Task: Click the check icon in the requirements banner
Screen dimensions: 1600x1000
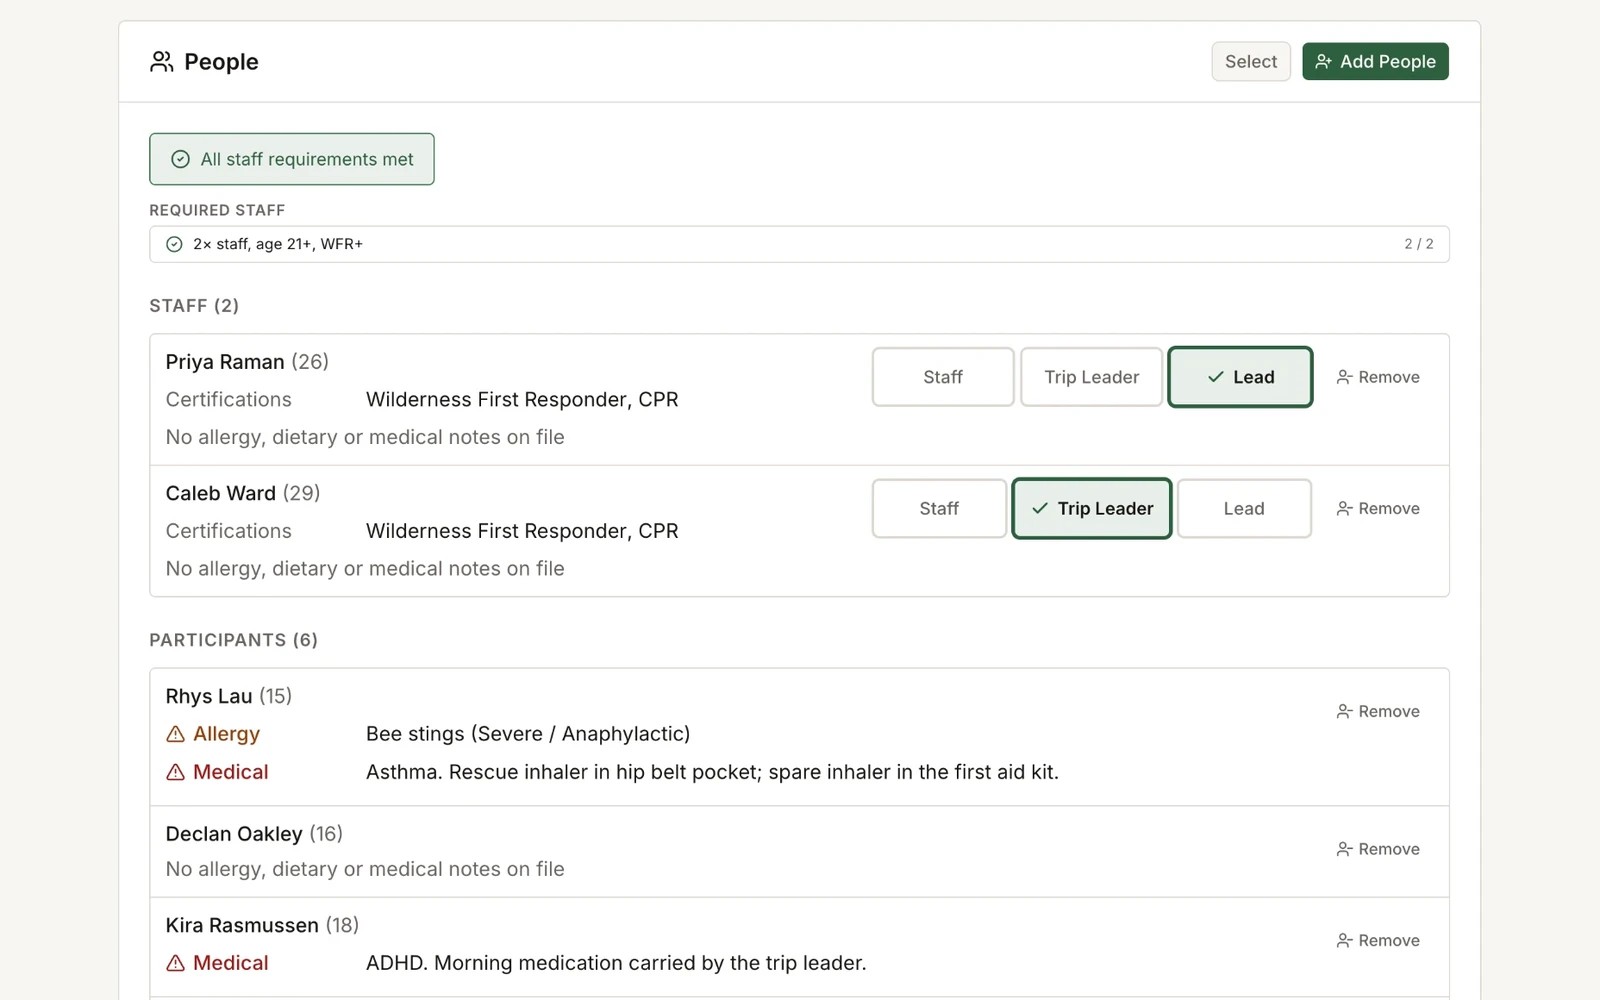Action: pos(181,159)
